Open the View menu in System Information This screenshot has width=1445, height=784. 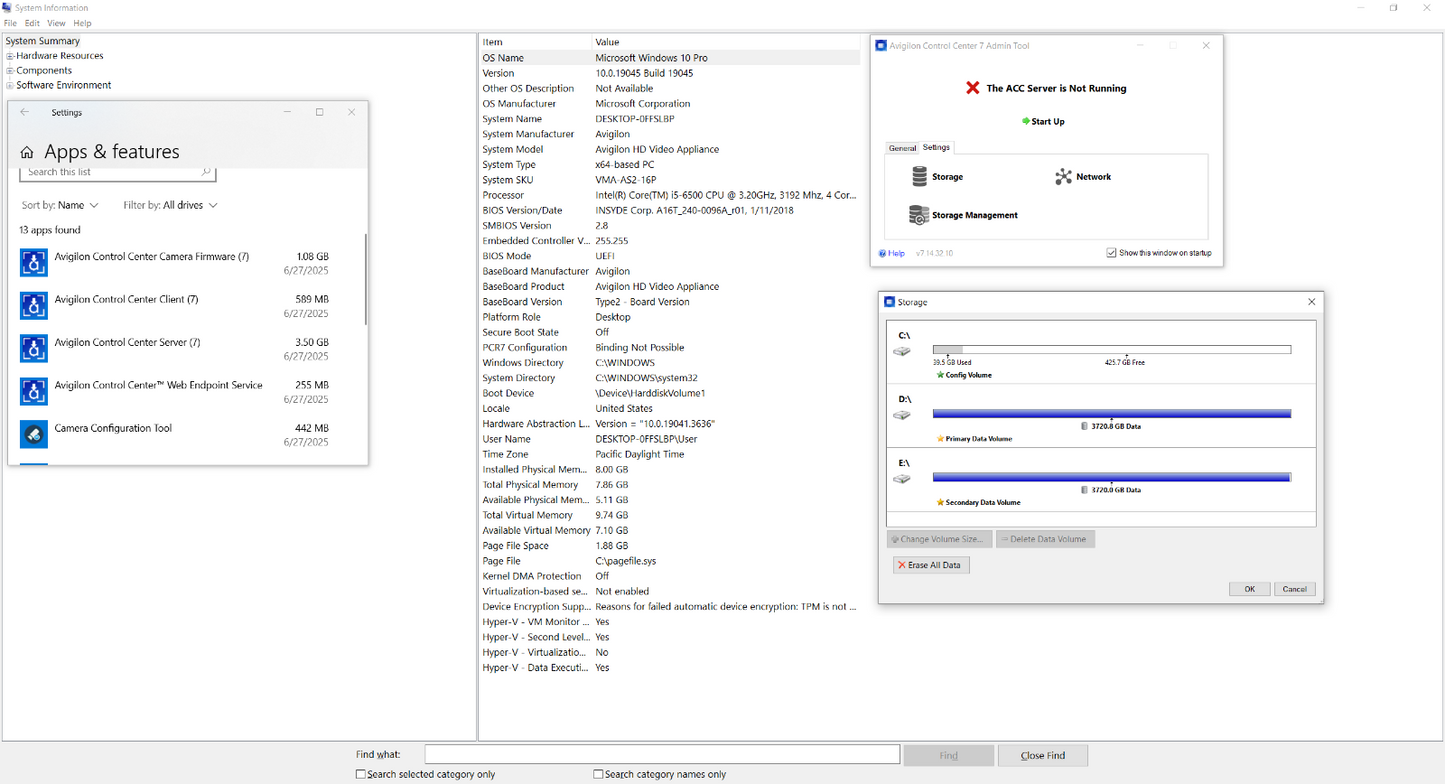57,23
